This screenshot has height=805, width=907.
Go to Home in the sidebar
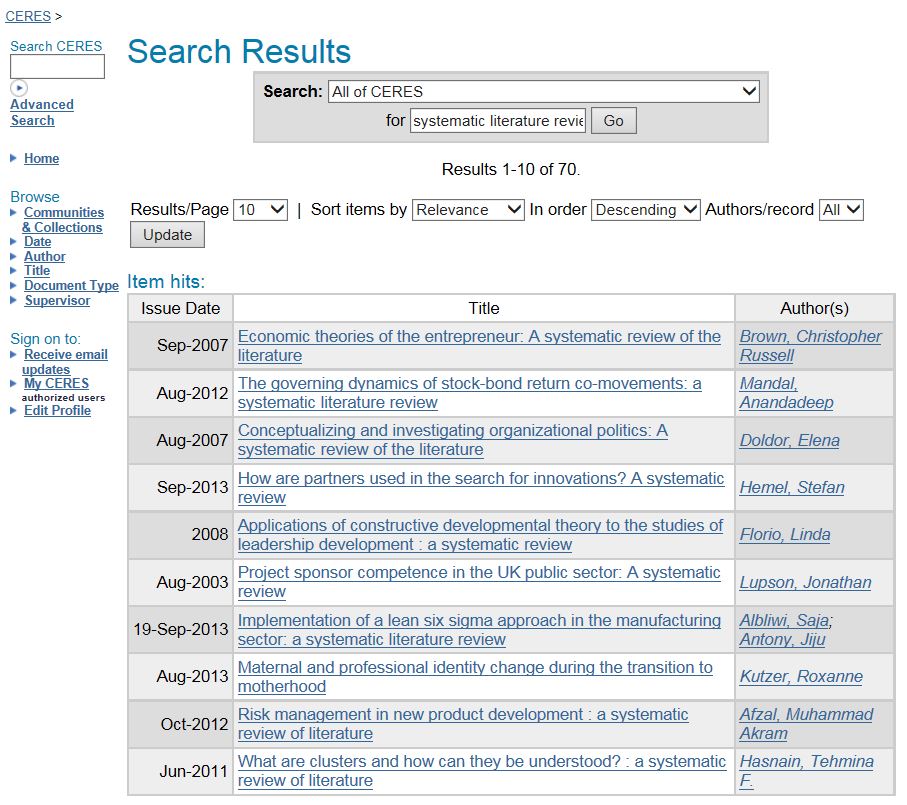pos(41,158)
